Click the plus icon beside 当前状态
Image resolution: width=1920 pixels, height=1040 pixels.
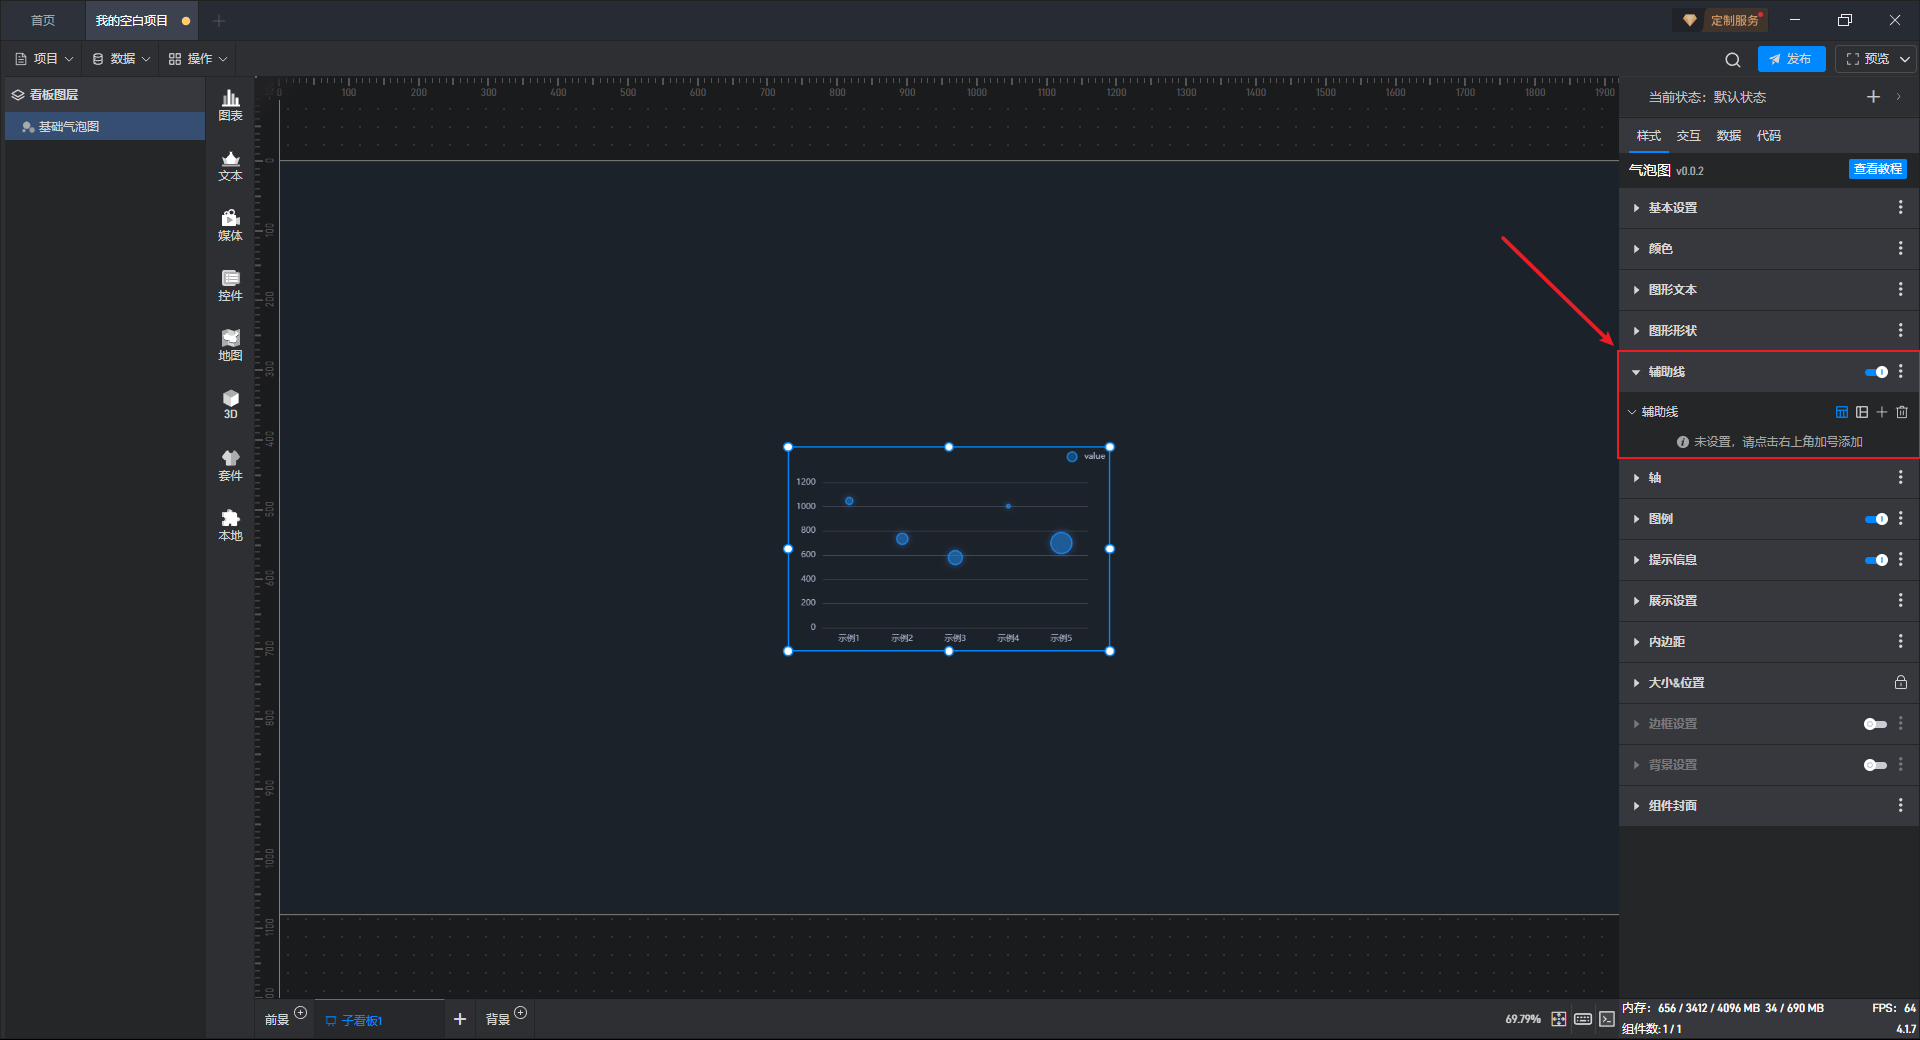click(1873, 97)
